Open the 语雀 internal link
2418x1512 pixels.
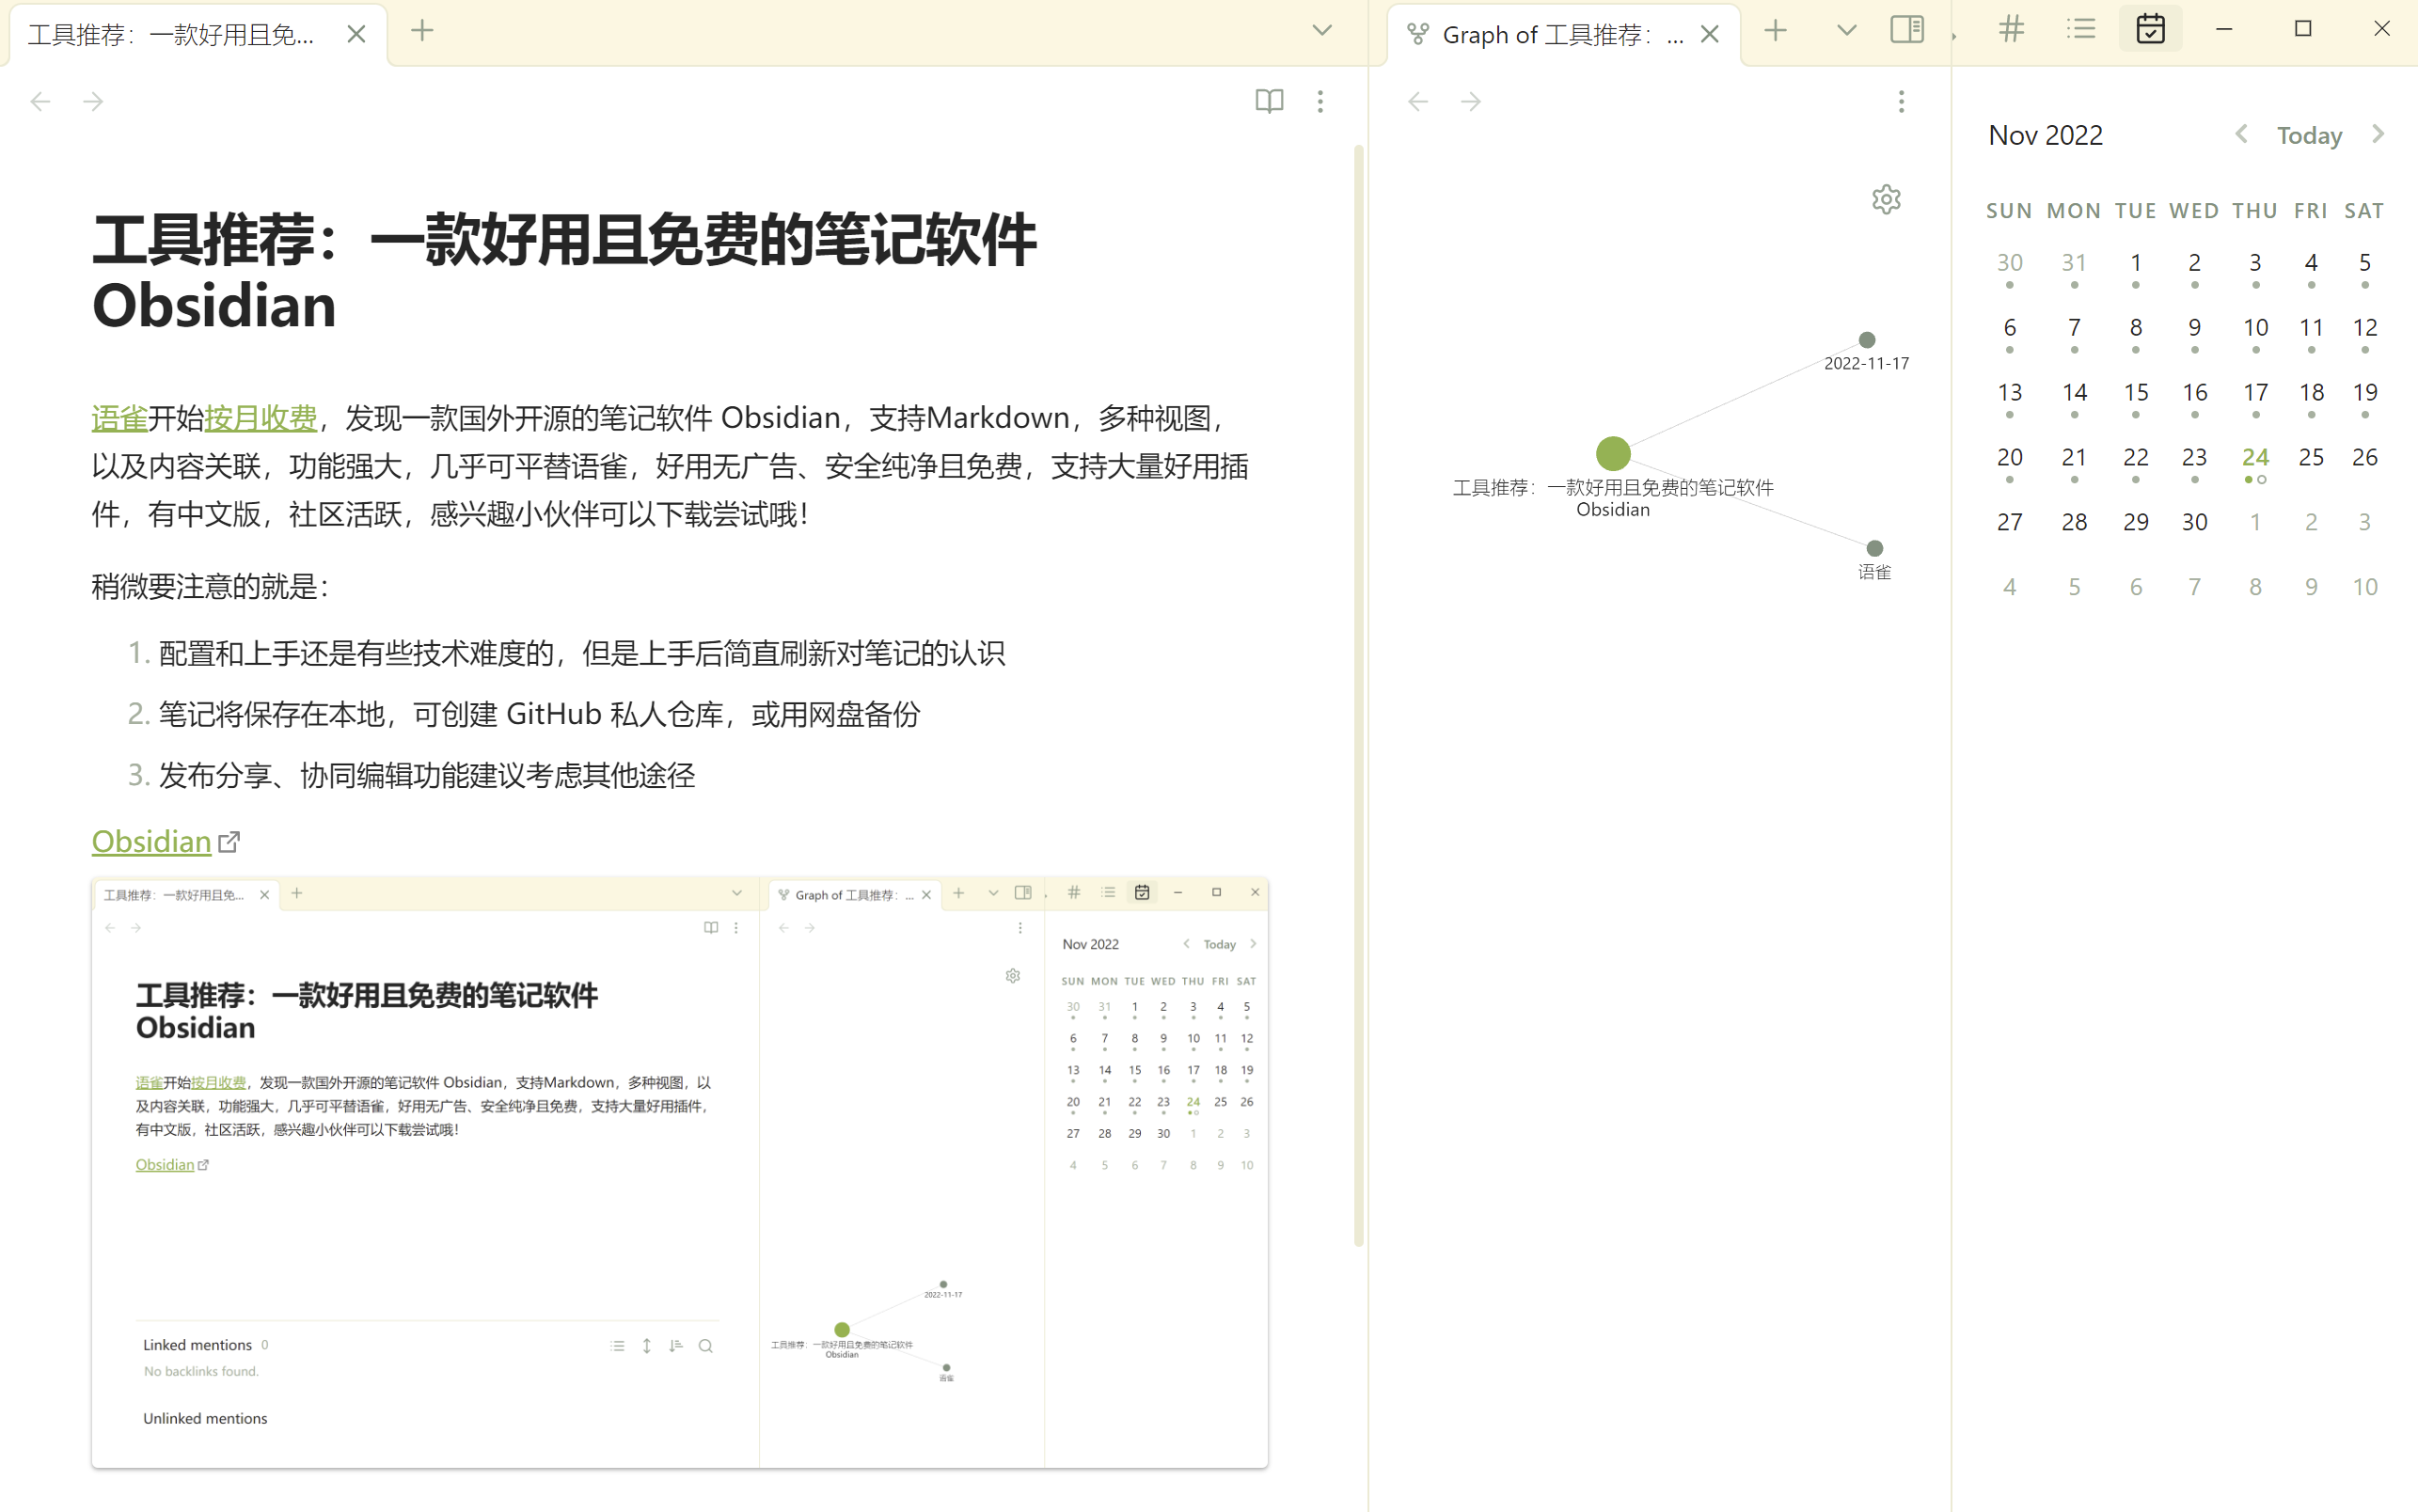click(119, 418)
